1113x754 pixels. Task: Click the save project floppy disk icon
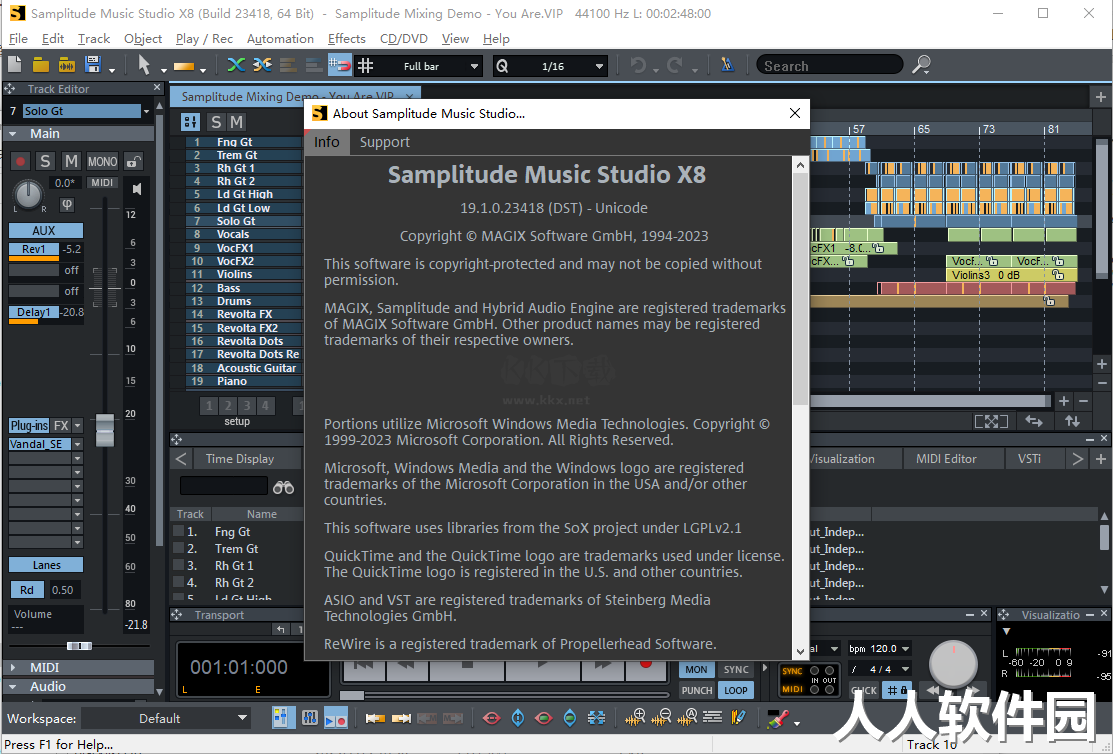click(93, 65)
